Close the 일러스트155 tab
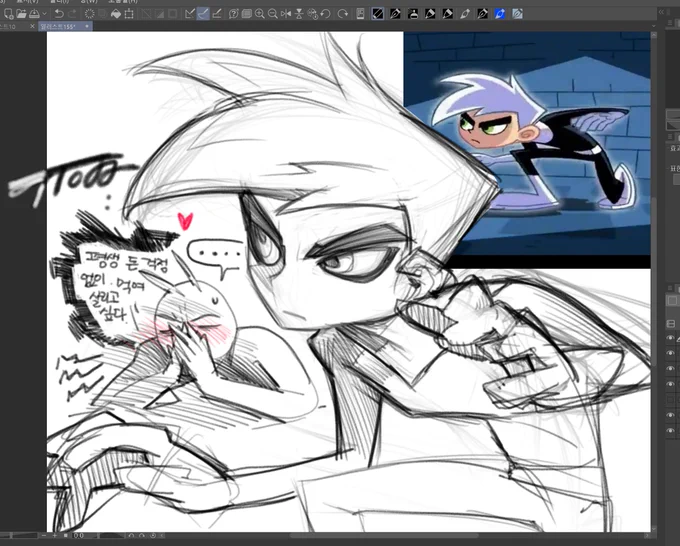The height and width of the screenshot is (546, 680). coord(87,26)
